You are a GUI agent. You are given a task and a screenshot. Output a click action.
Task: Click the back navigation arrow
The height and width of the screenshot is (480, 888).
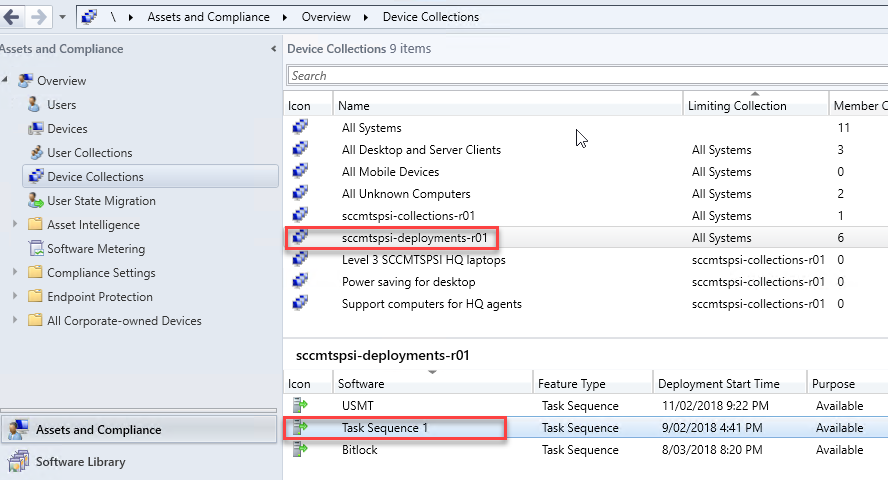pyautogui.click(x=13, y=17)
